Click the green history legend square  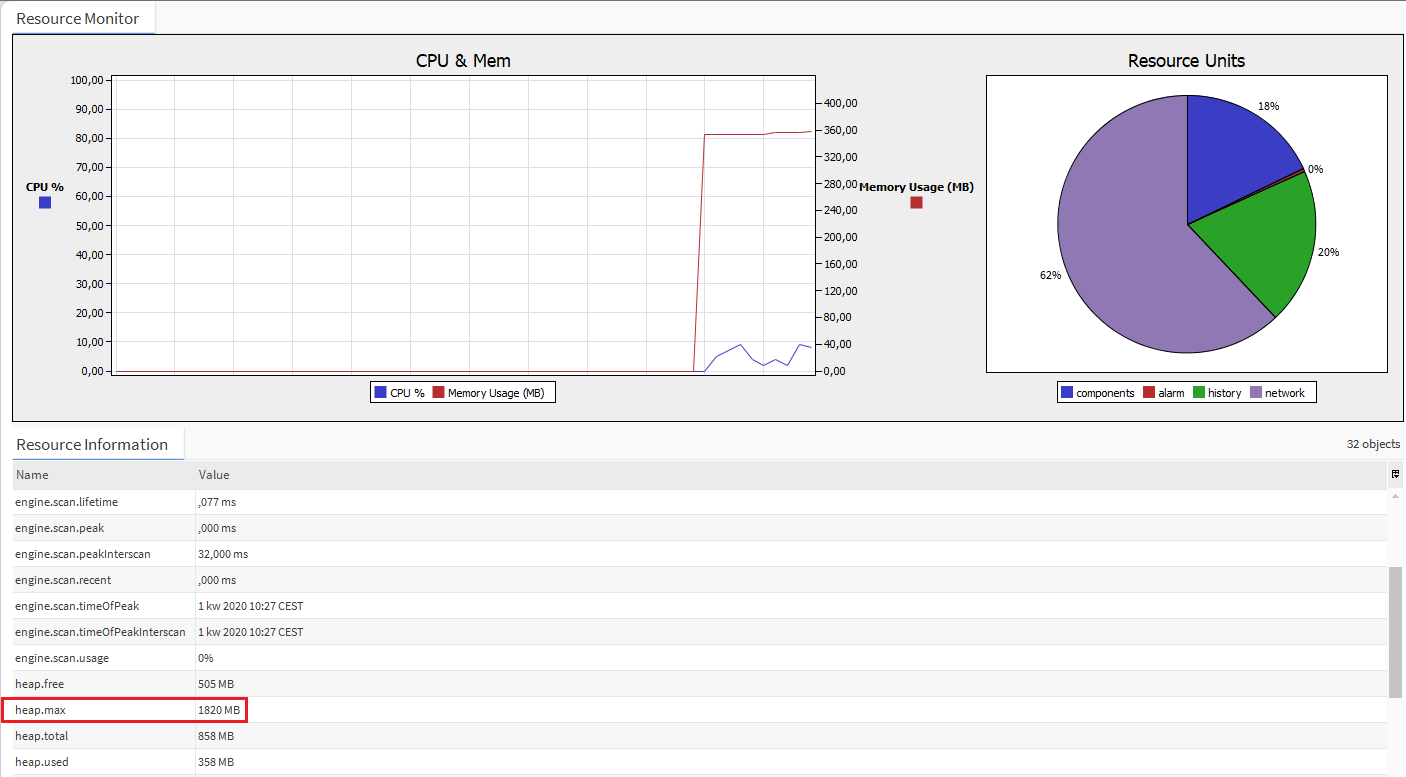pyautogui.click(x=1198, y=393)
